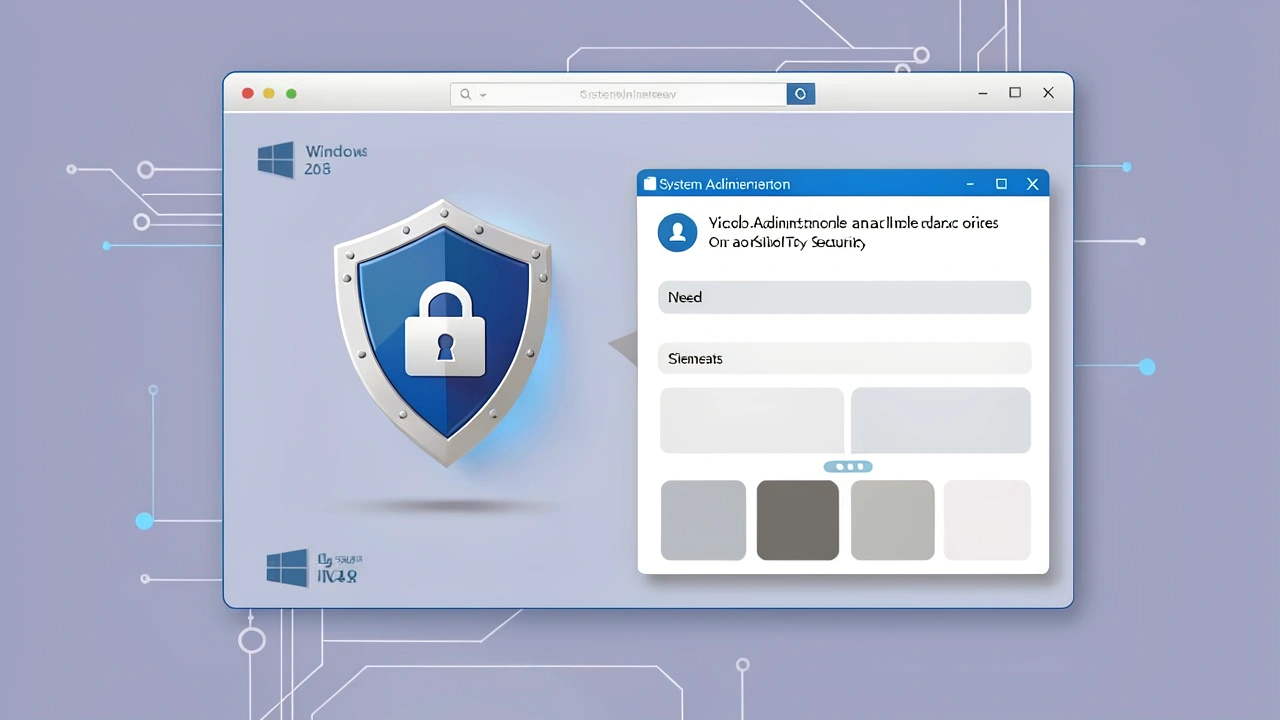Minimize the System Administration dialog
The width and height of the screenshot is (1280, 720).
click(970, 184)
